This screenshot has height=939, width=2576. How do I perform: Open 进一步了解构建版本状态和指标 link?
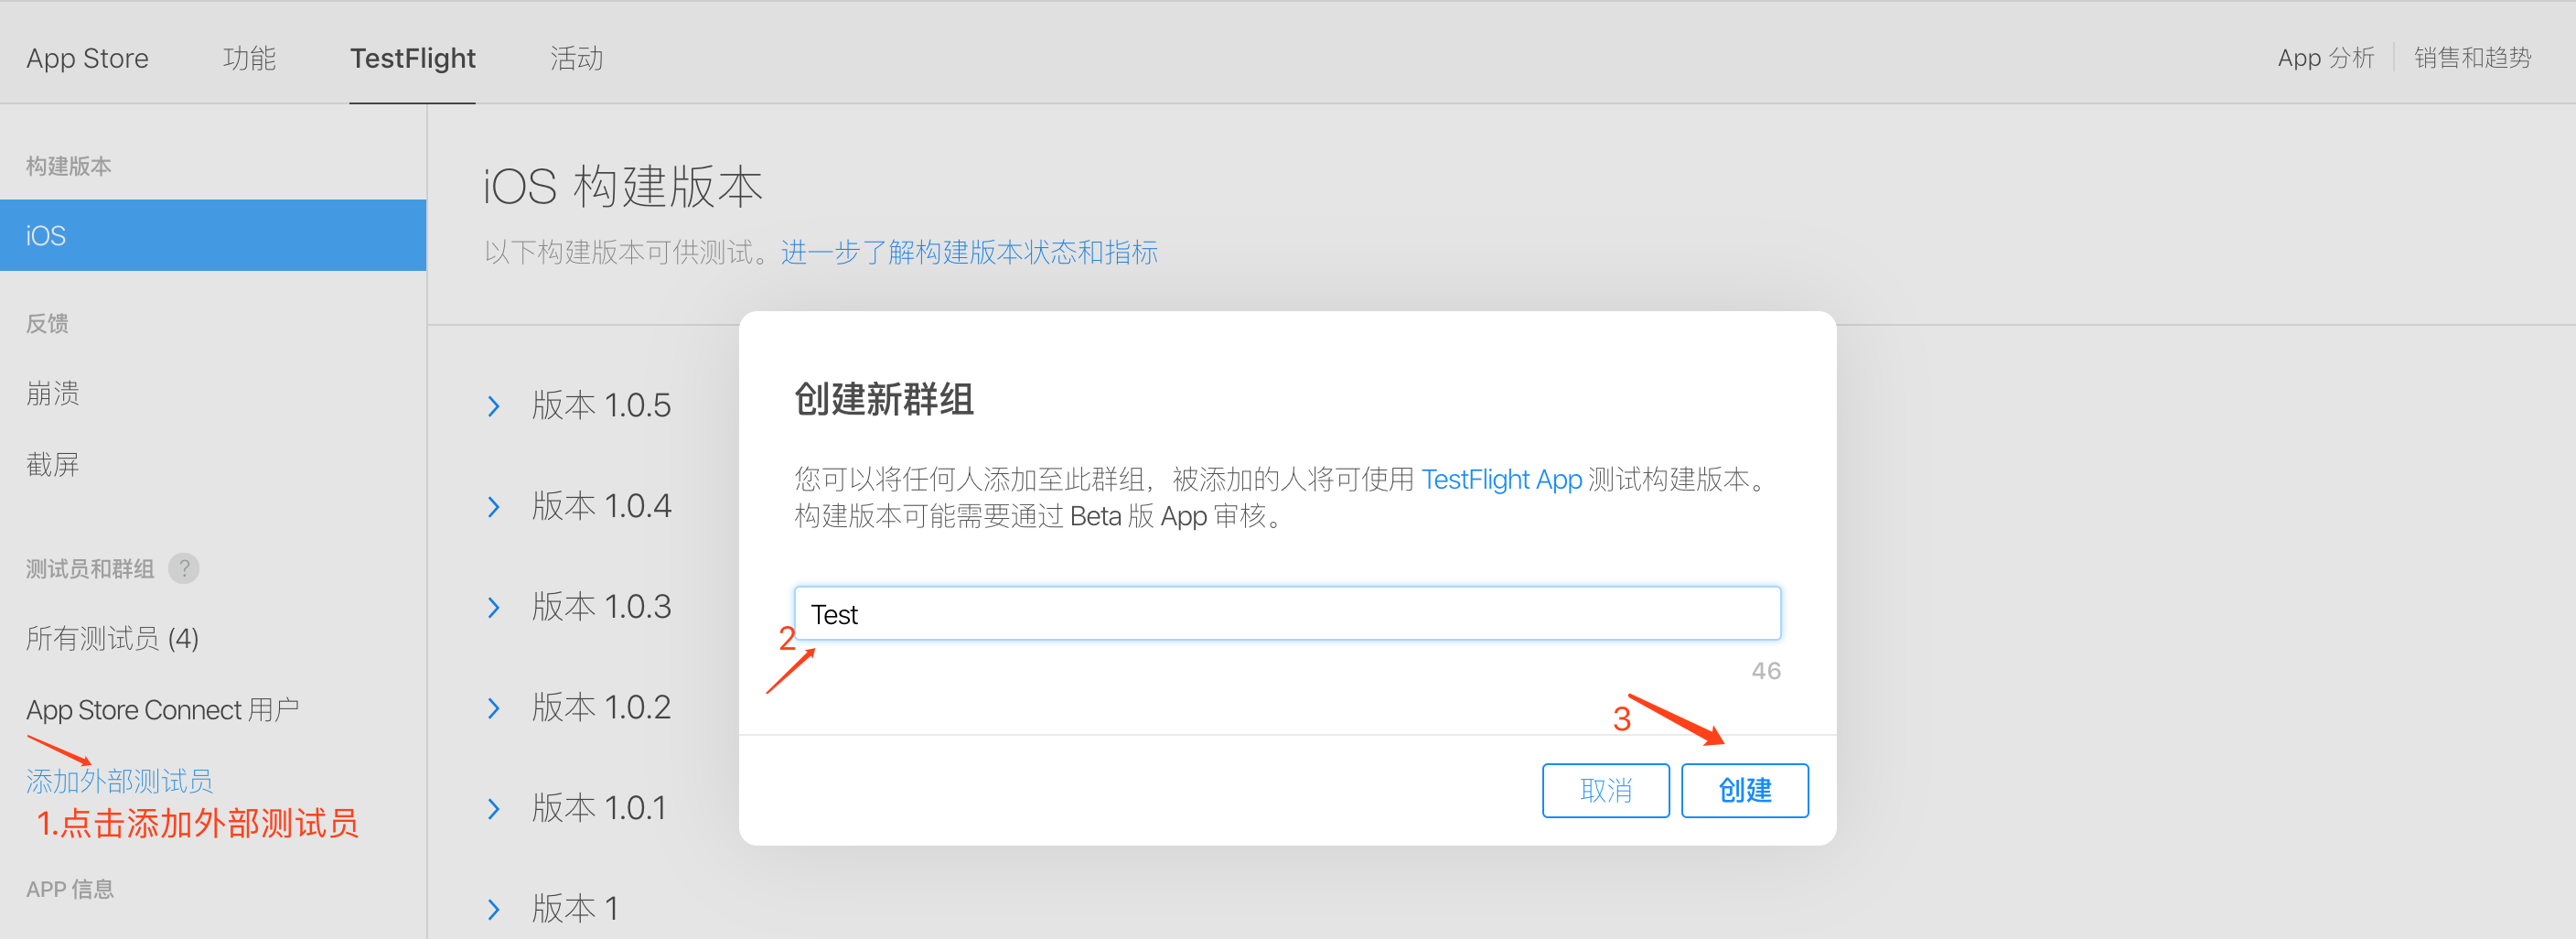[968, 252]
